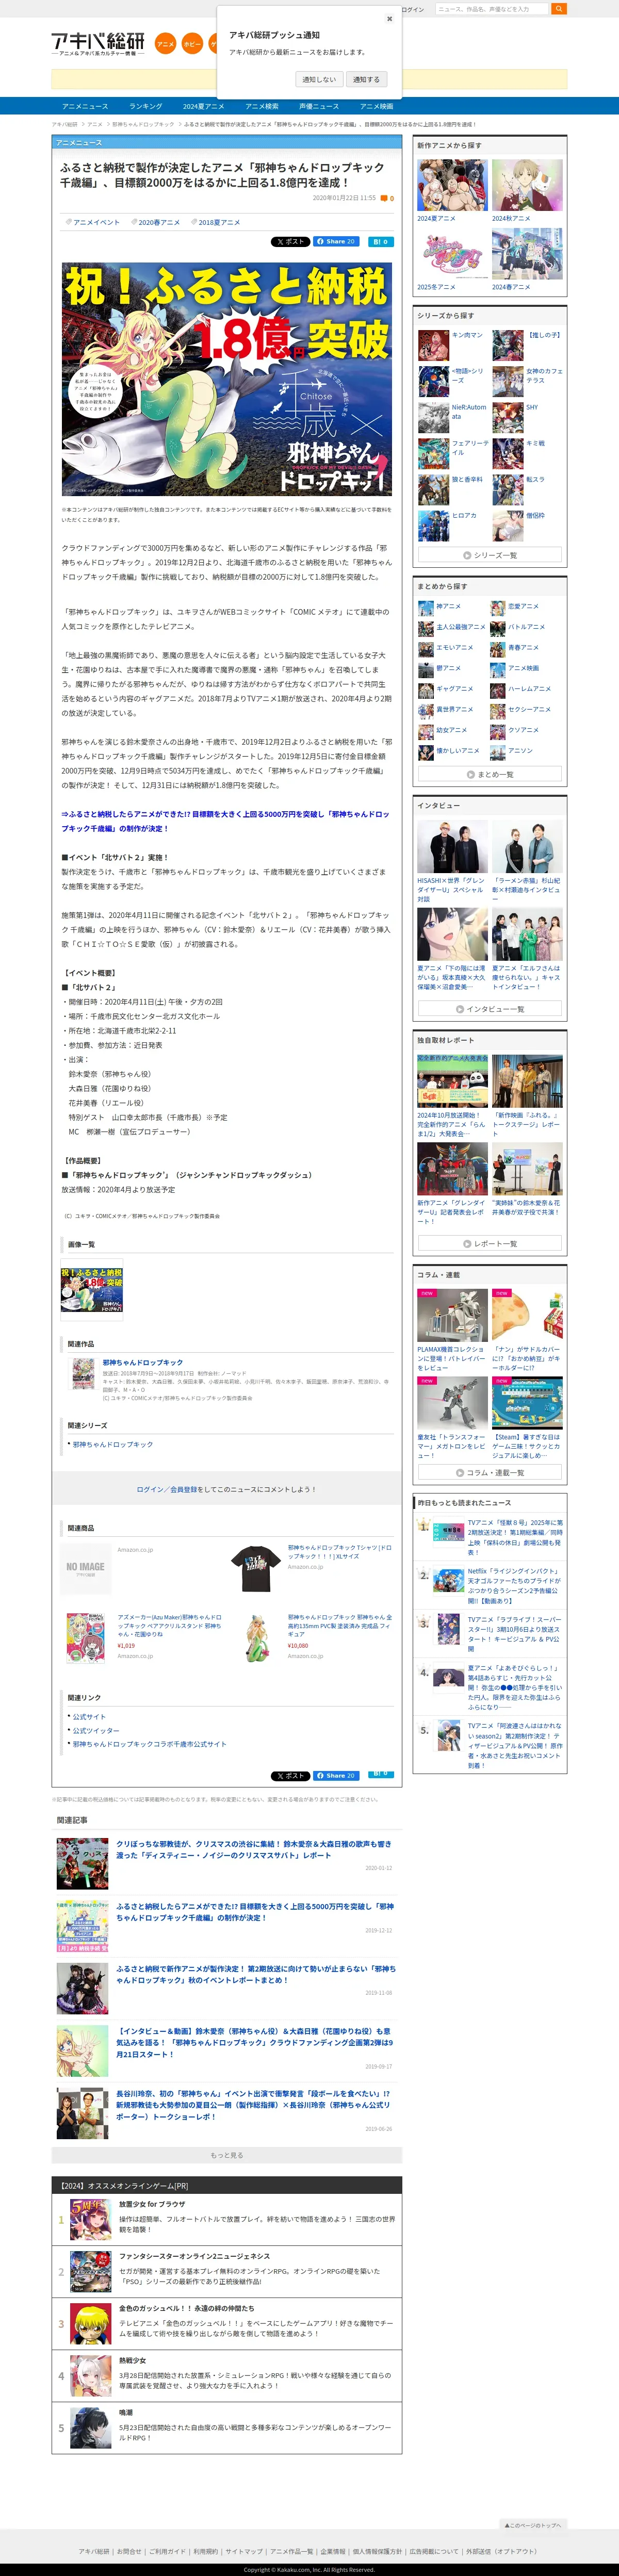Click the もっと見る button under related articles

pos(227,2155)
